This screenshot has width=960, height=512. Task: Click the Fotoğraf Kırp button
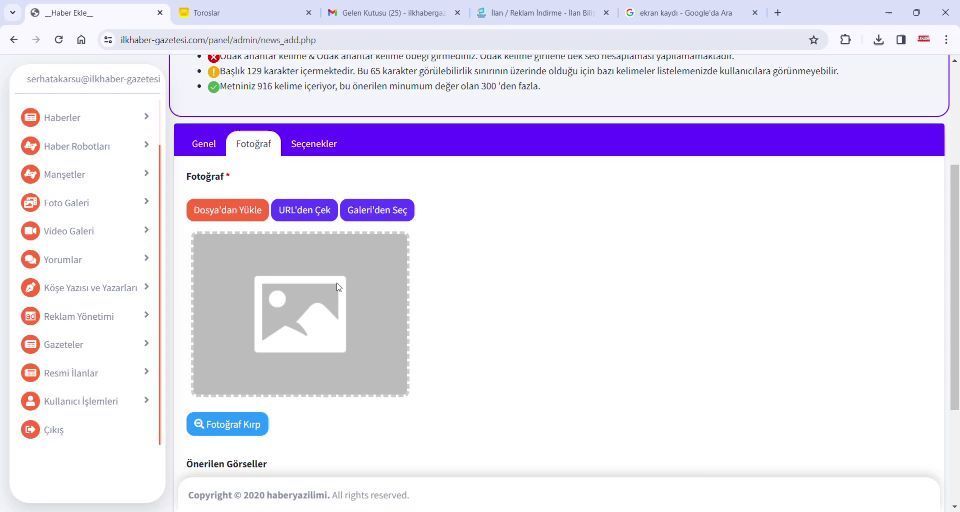[227, 424]
